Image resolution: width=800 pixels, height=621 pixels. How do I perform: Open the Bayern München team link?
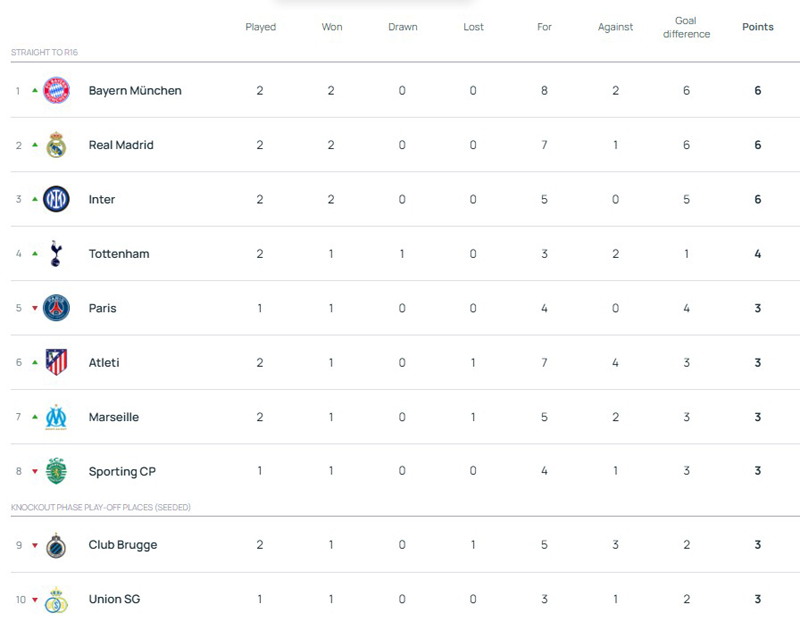[135, 91]
